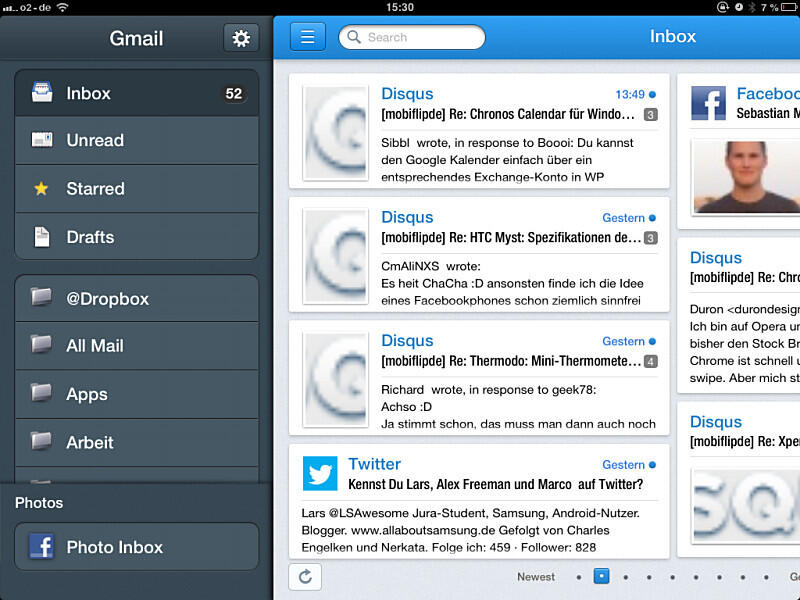
Task: Select the Inbox folder in sidebar
Action: [x=137, y=93]
